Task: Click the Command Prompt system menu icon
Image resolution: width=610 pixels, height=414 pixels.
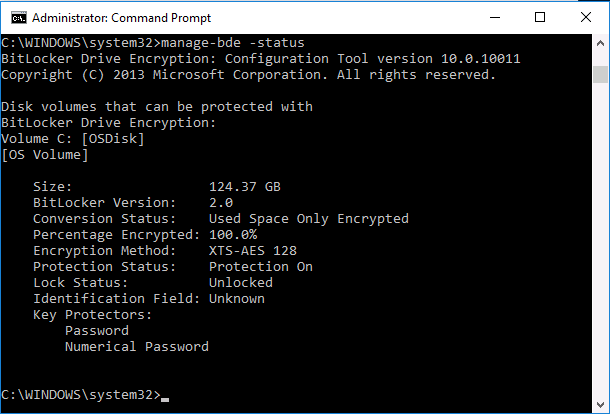Action: pyautogui.click(x=19, y=18)
